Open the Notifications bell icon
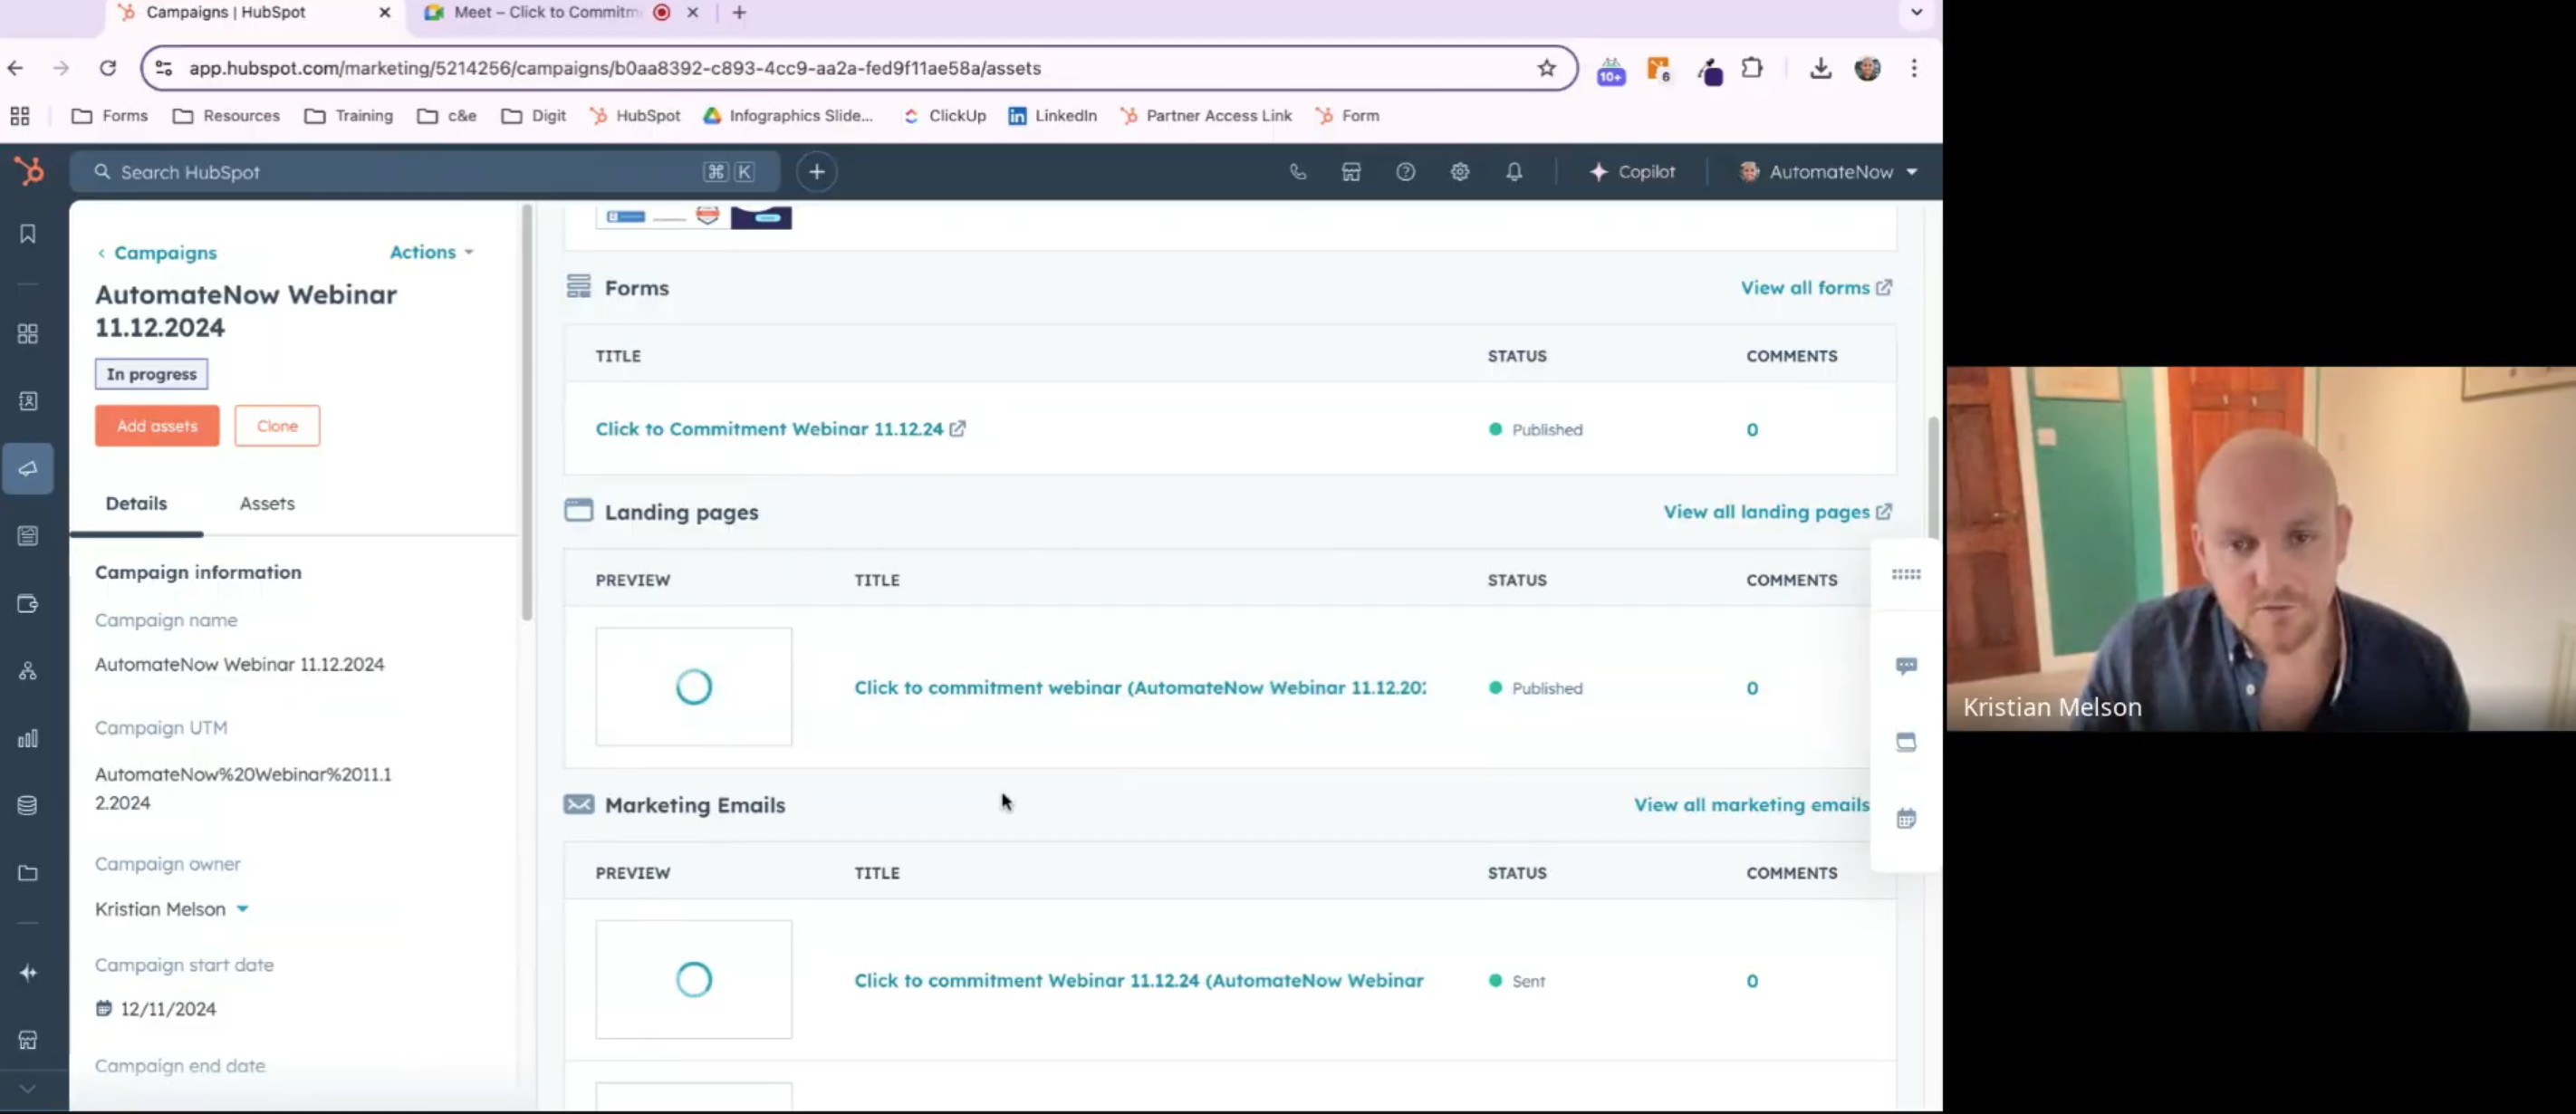 point(1514,172)
